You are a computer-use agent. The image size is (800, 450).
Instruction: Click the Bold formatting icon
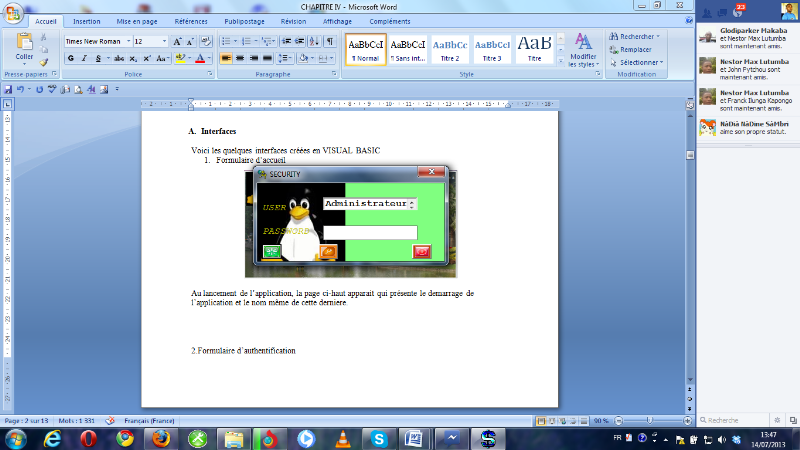coord(70,59)
